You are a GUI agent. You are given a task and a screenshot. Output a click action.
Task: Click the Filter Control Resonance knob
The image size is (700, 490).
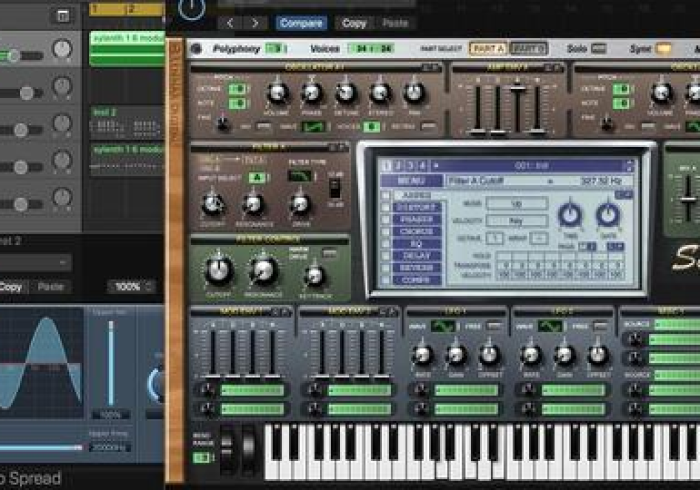click(264, 268)
